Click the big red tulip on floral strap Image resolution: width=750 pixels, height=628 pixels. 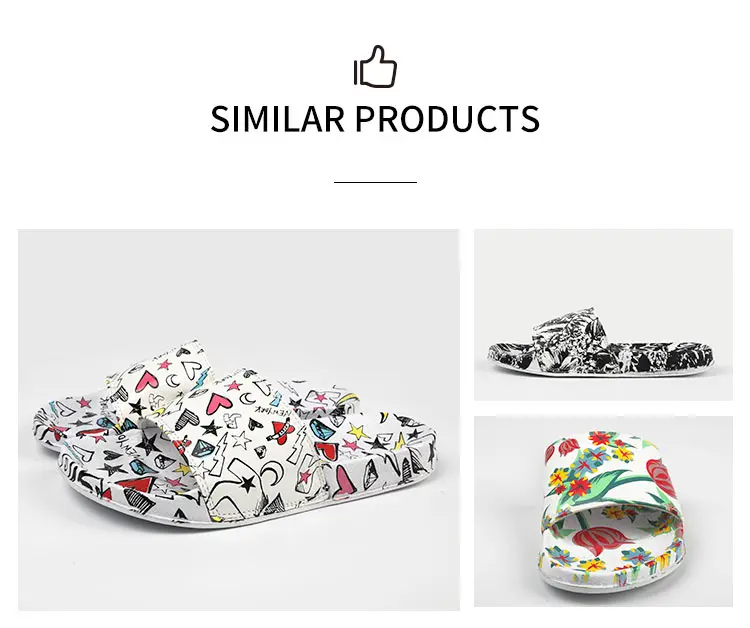tap(662, 476)
